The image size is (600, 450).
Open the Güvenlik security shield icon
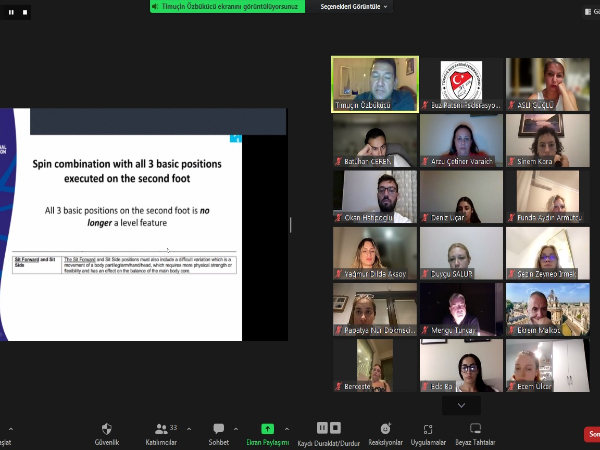pos(107,429)
